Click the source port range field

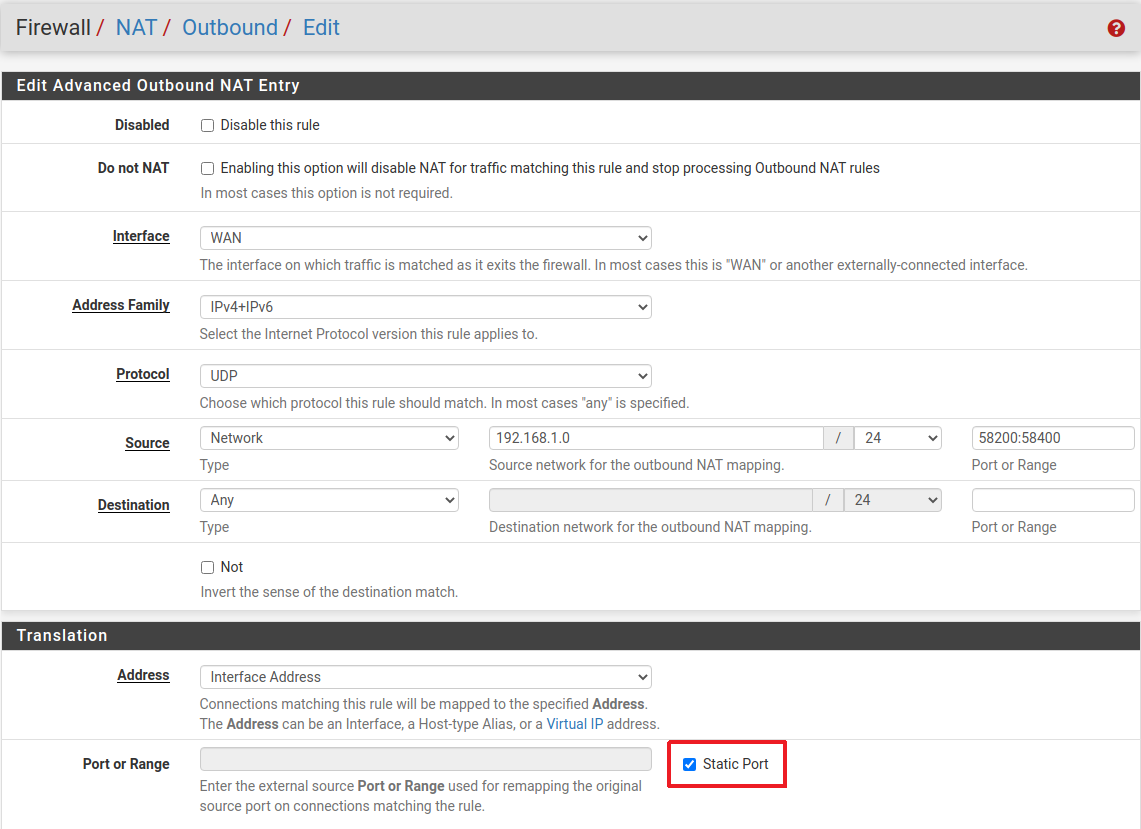tap(1052, 438)
